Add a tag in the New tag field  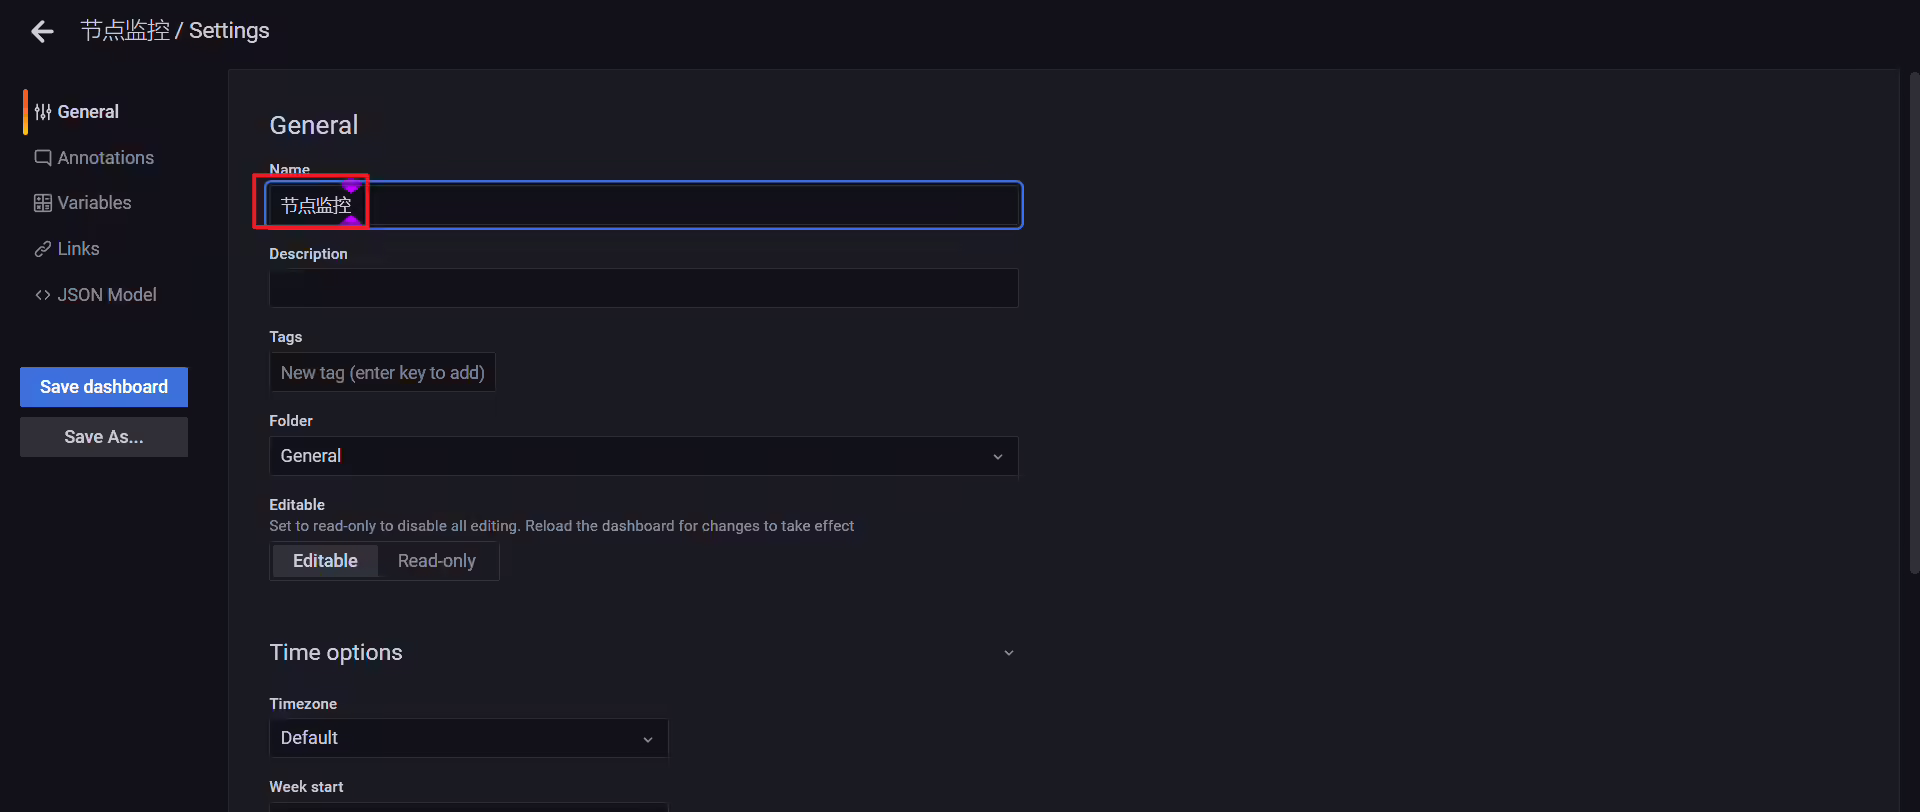click(x=382, y=372)
